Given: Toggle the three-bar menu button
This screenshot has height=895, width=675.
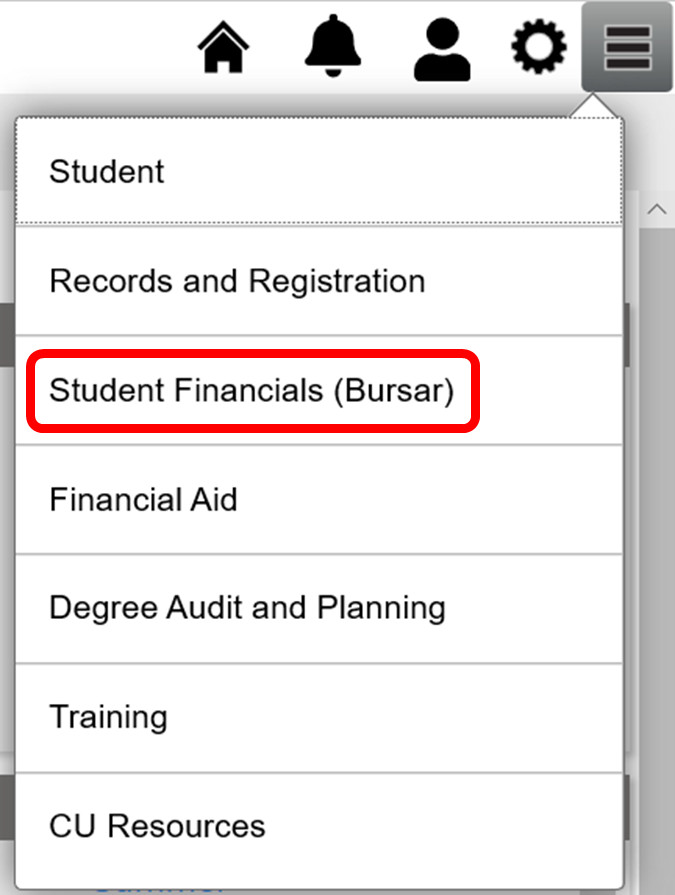Looking at the screenshot, I should 627,47.
